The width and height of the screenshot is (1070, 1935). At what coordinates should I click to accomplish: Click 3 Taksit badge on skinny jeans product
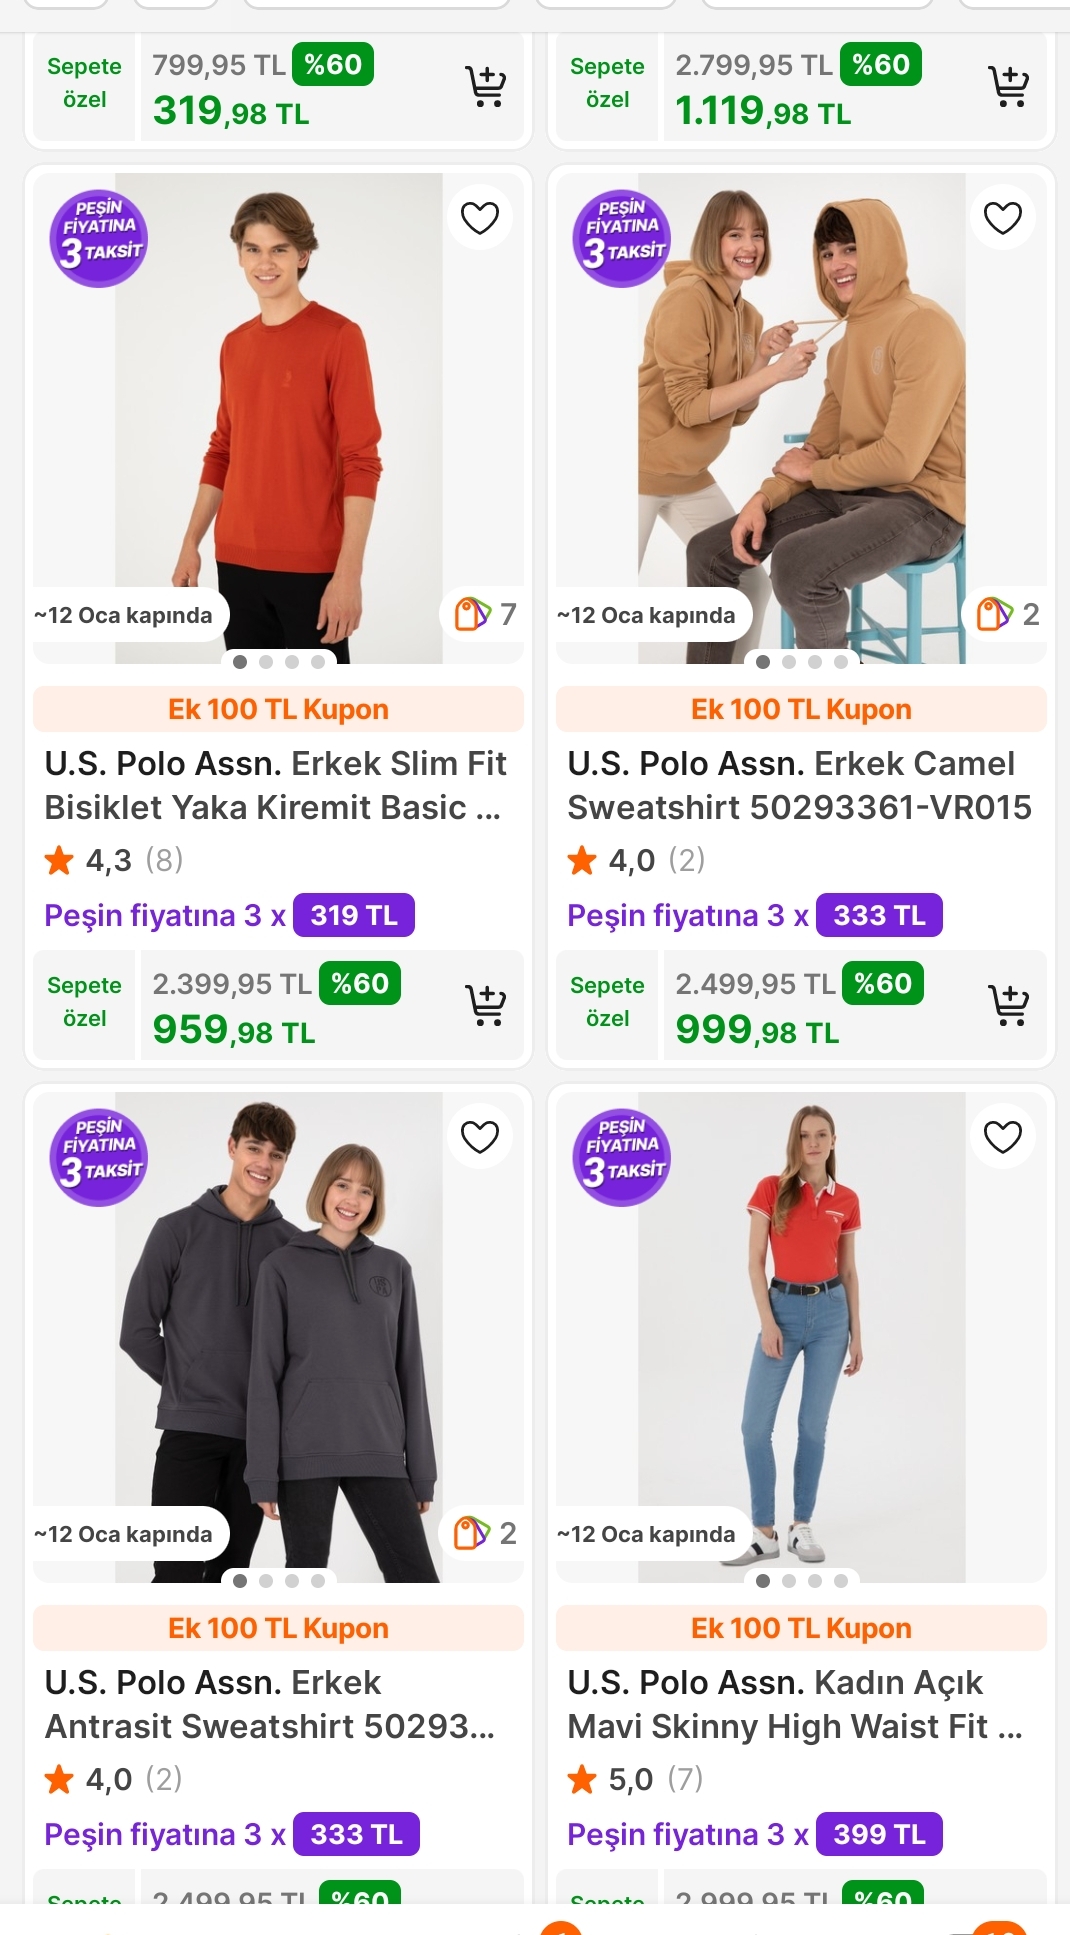click(621, 1157)
